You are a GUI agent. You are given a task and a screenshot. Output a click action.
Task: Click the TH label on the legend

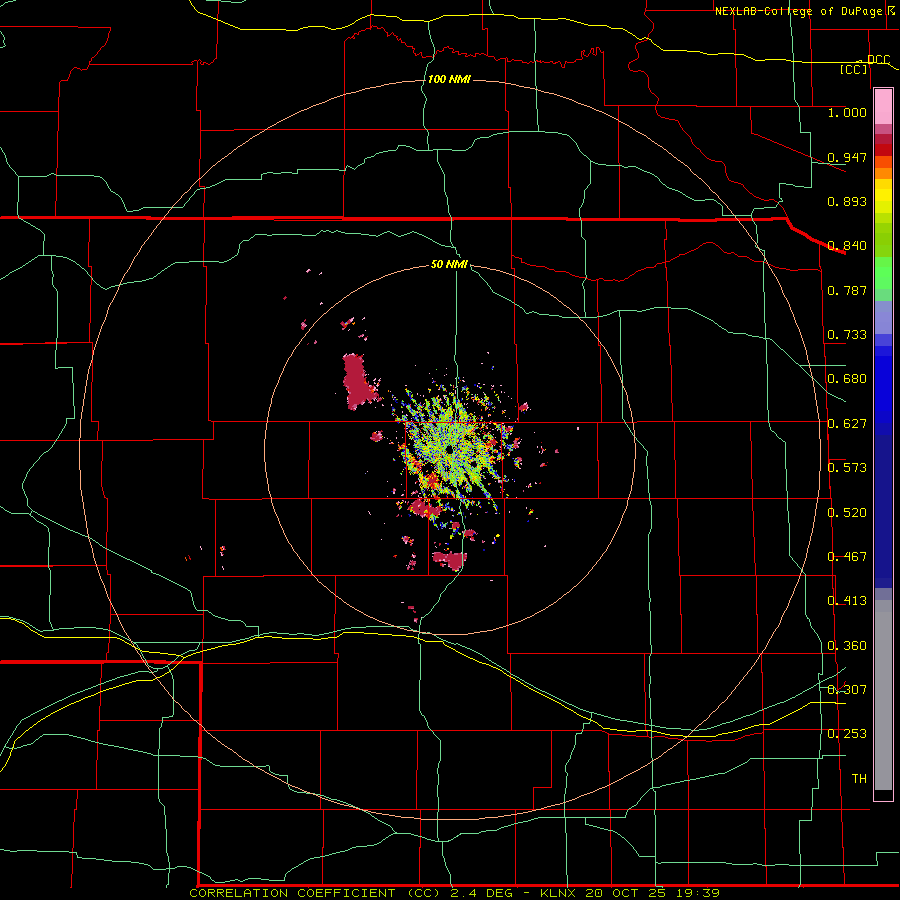[859, 779]
